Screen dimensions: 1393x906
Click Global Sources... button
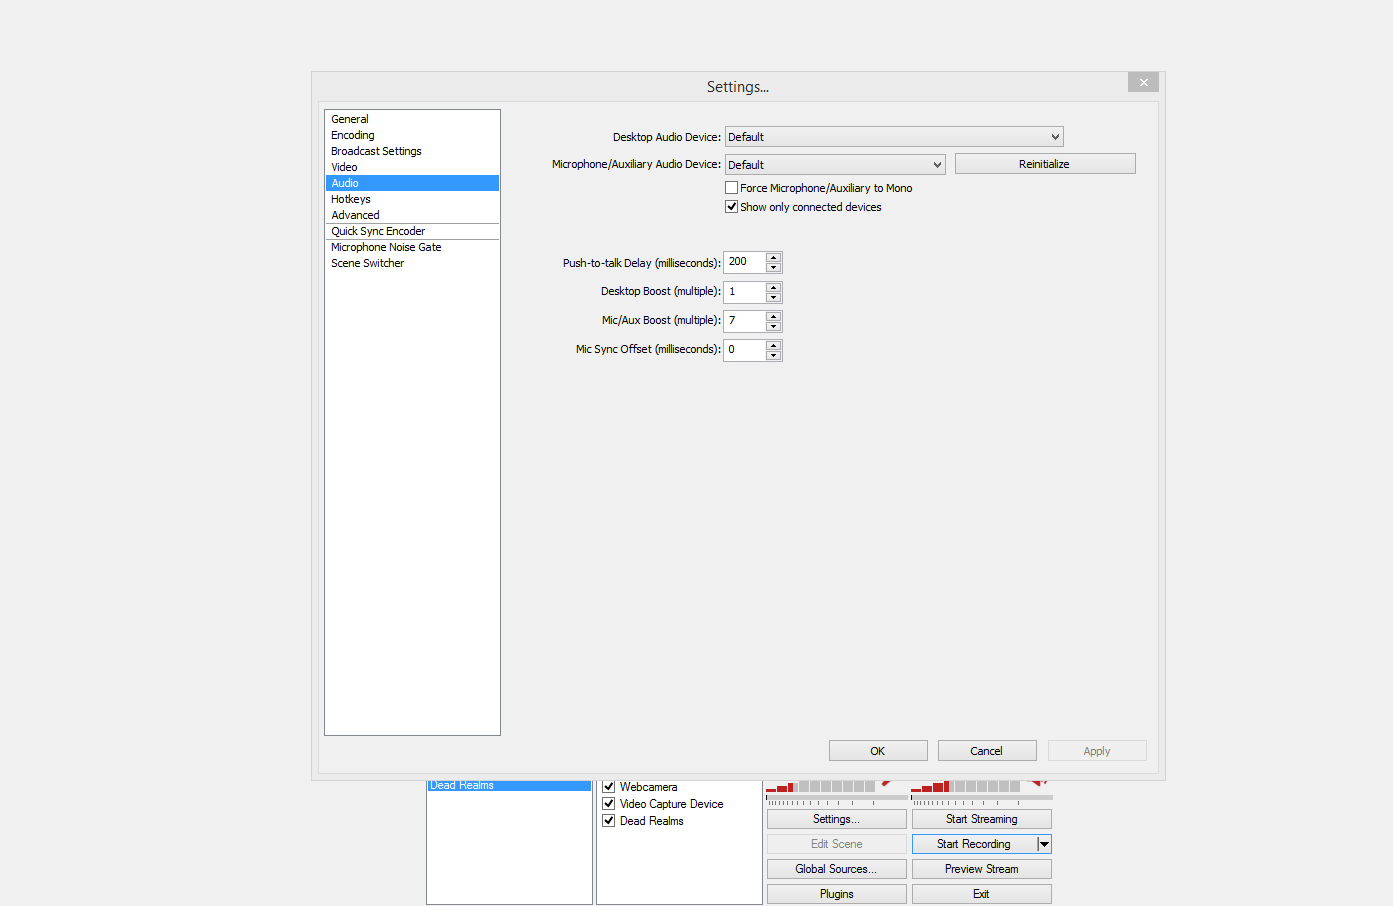[x=837, y=869]
